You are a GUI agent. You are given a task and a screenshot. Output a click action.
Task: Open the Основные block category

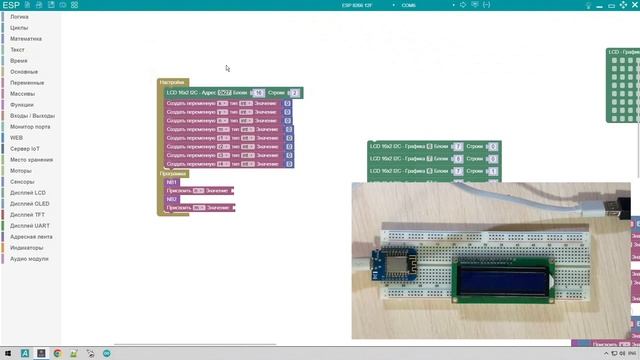pyautogui.click(x=24, y=72)
